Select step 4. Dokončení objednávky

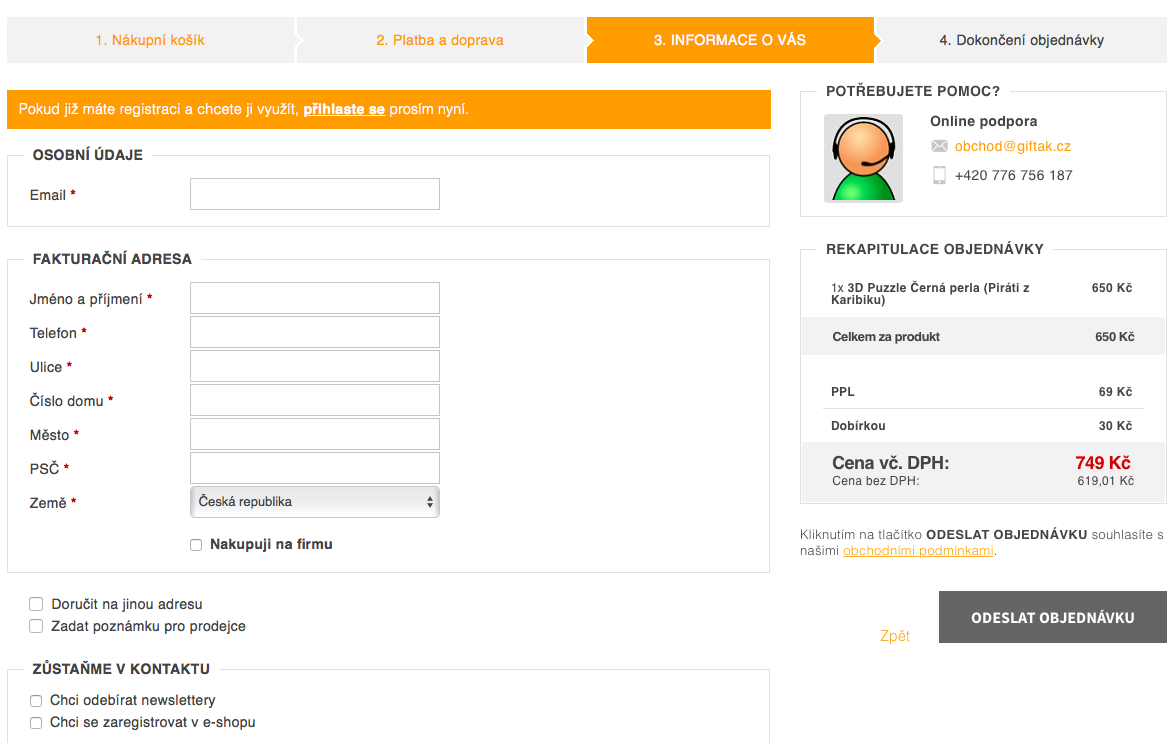coord(1021,40)
